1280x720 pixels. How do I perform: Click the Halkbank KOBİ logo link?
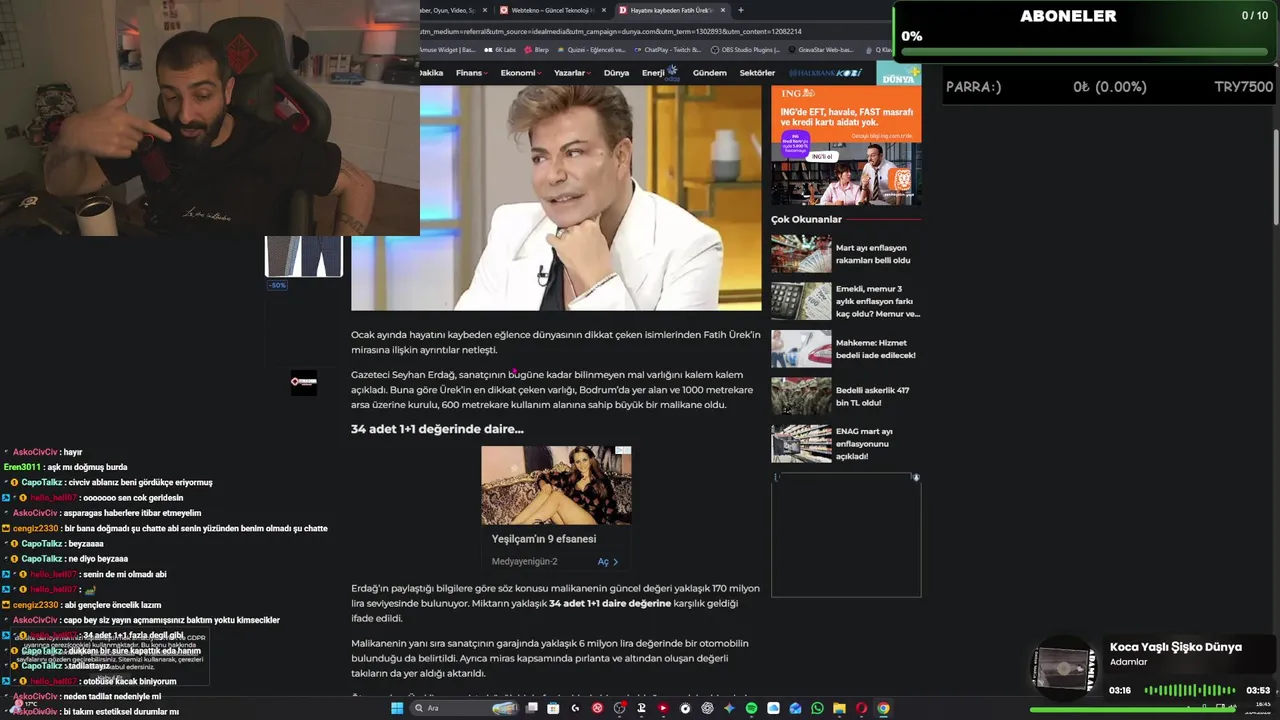[825, 73]
